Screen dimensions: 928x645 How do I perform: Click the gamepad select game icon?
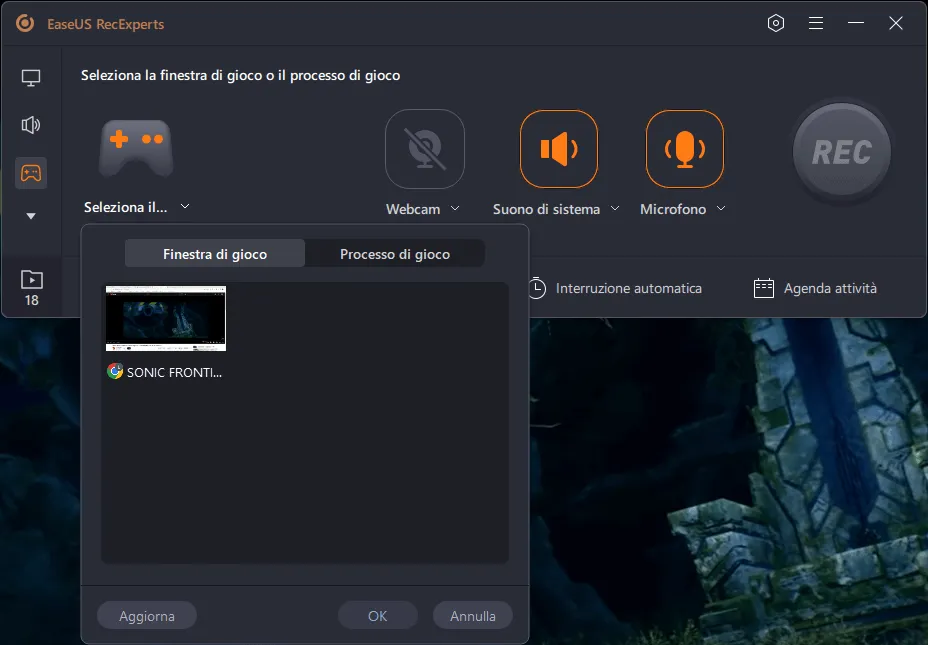pyautogui.click(x=136, y=149)
